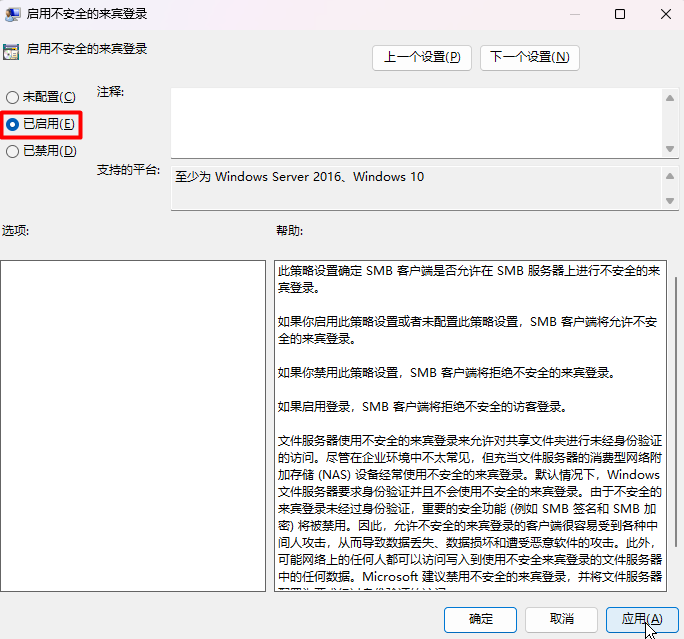The height and width of the screenshot is (639, 684).
Task: Minimize the policy settings window
Action: click(x=574, y=14)
